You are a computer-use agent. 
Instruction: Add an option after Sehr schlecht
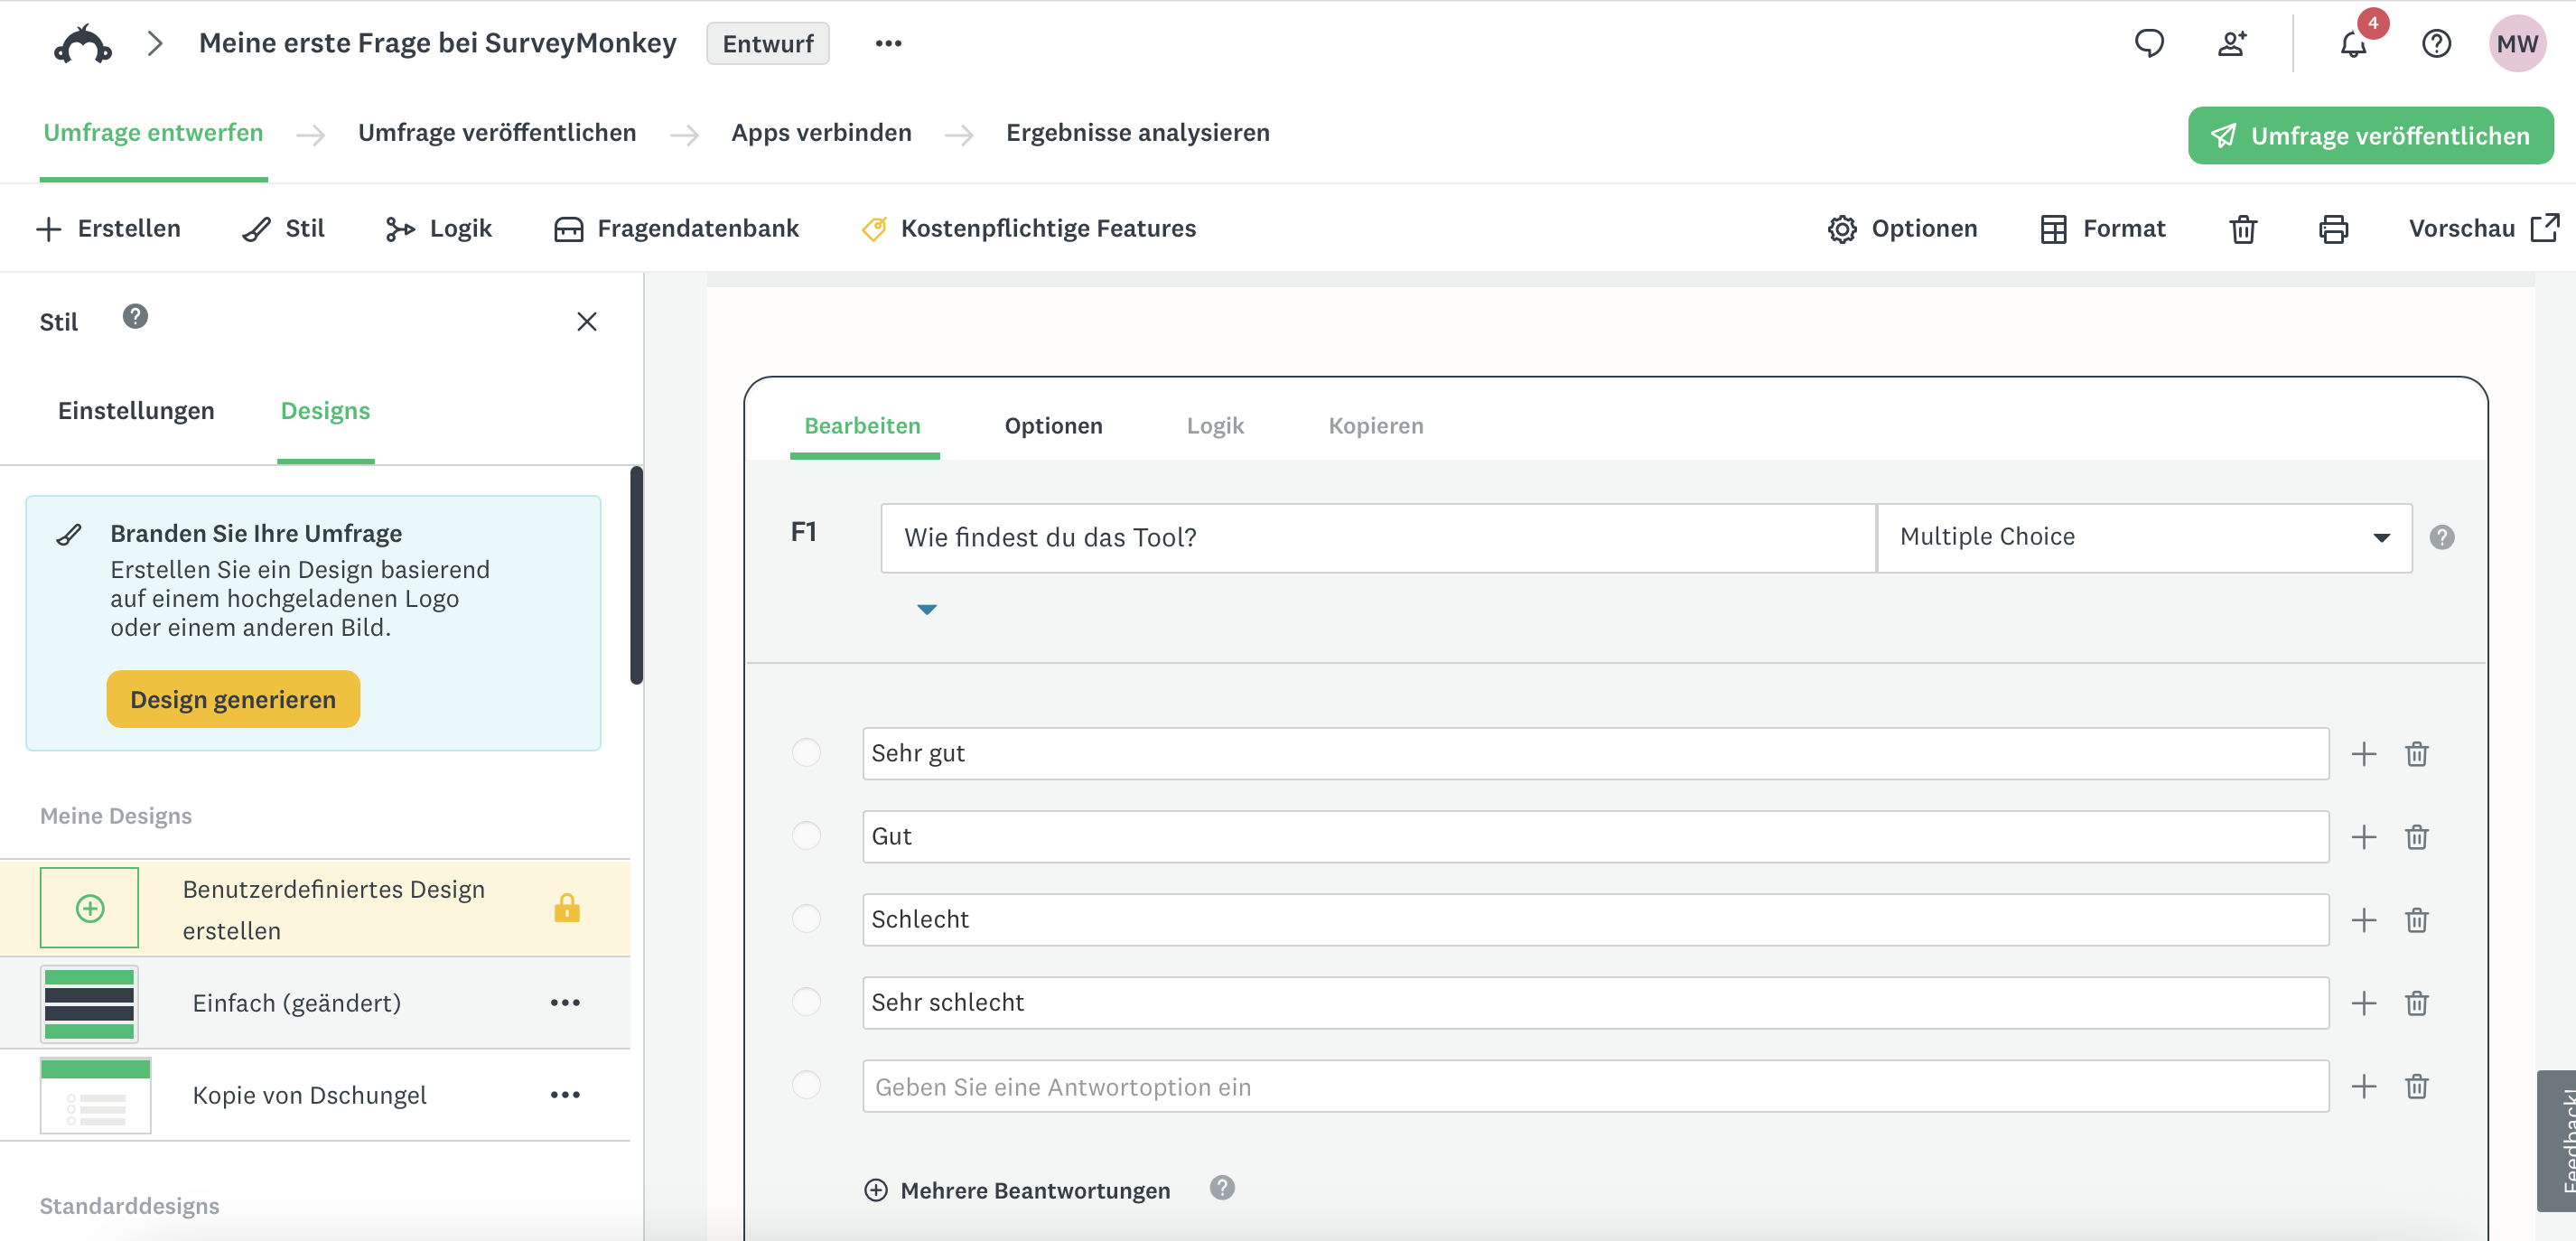coord(2364,1003)
